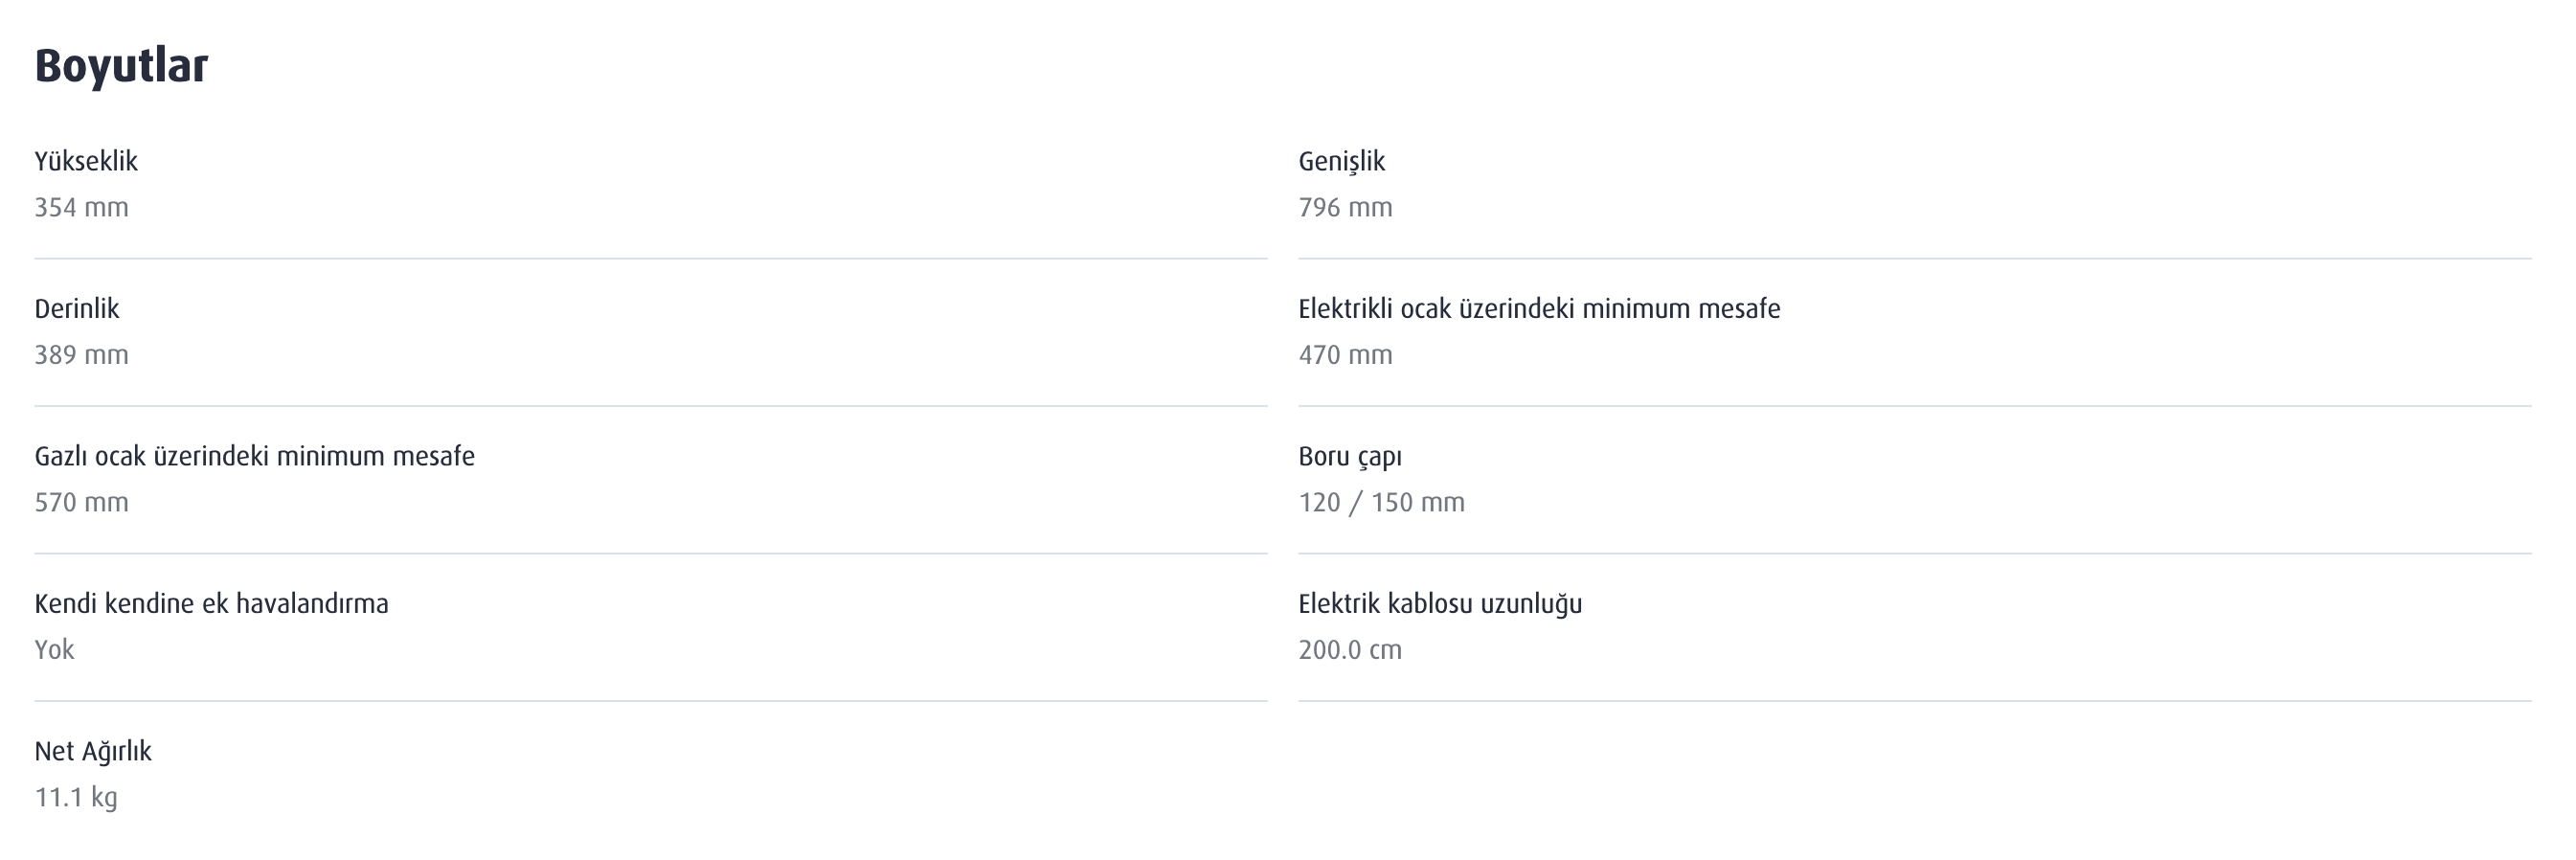
Task: Click the 470 mm value
Action: pyautogui.click(x=1345, y=354)
